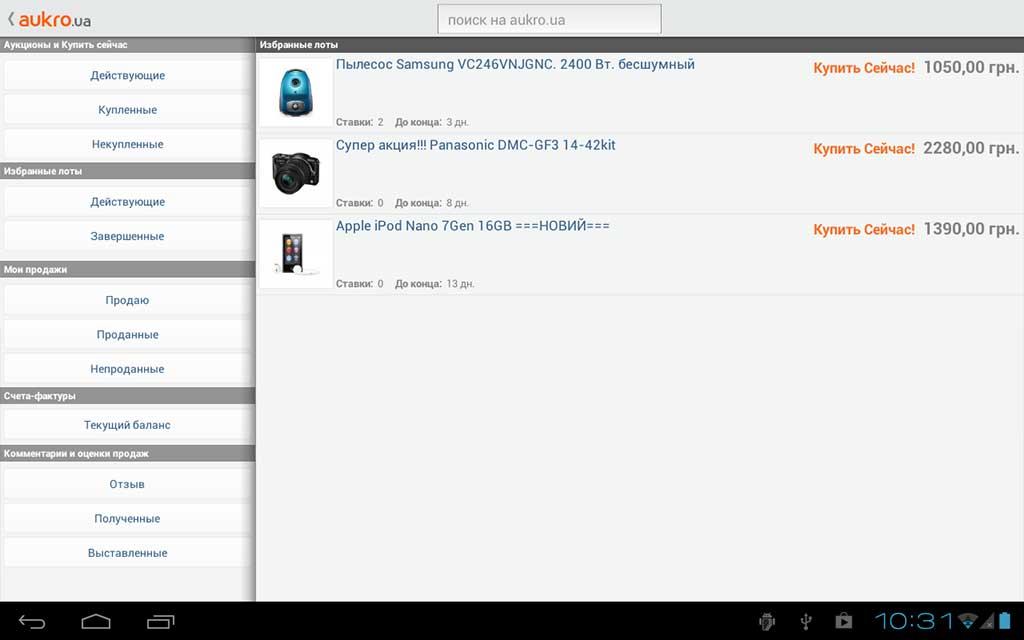
Task: Tap the Android debug status icon
Action: click(767, 621)
